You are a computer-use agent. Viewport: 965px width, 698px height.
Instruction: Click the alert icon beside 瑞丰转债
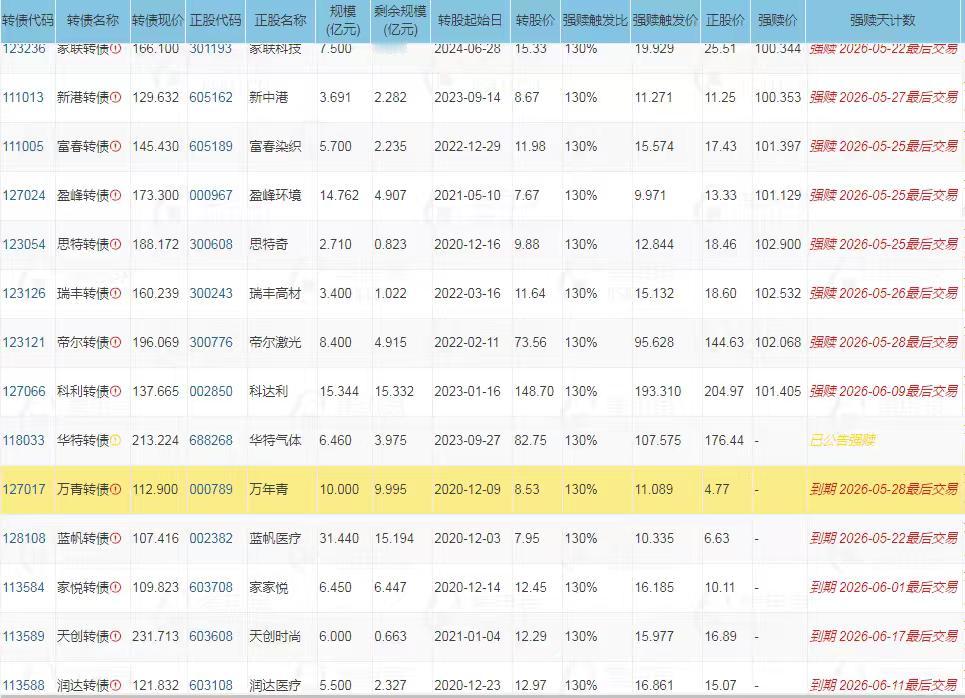click(116, 293)
